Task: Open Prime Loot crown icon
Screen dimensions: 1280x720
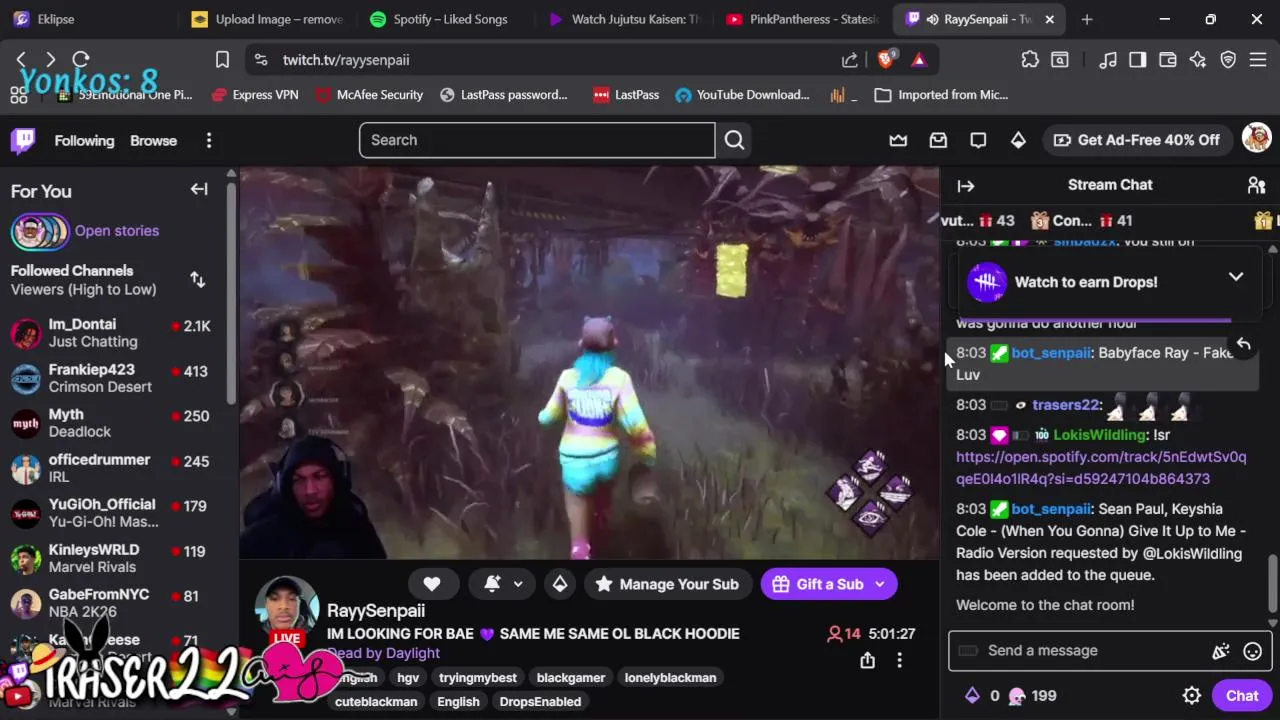Action: [898, 140]
